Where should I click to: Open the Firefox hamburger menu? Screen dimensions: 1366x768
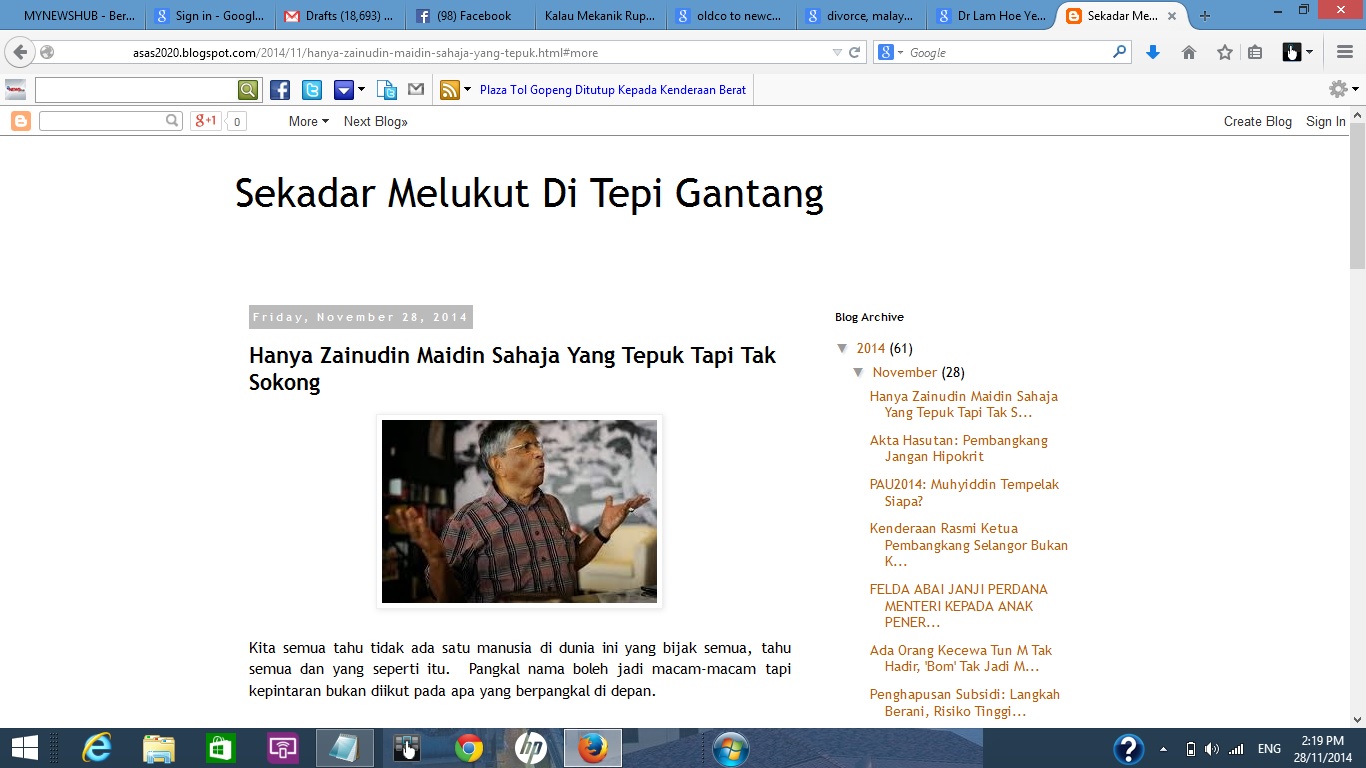(1345, 52)
